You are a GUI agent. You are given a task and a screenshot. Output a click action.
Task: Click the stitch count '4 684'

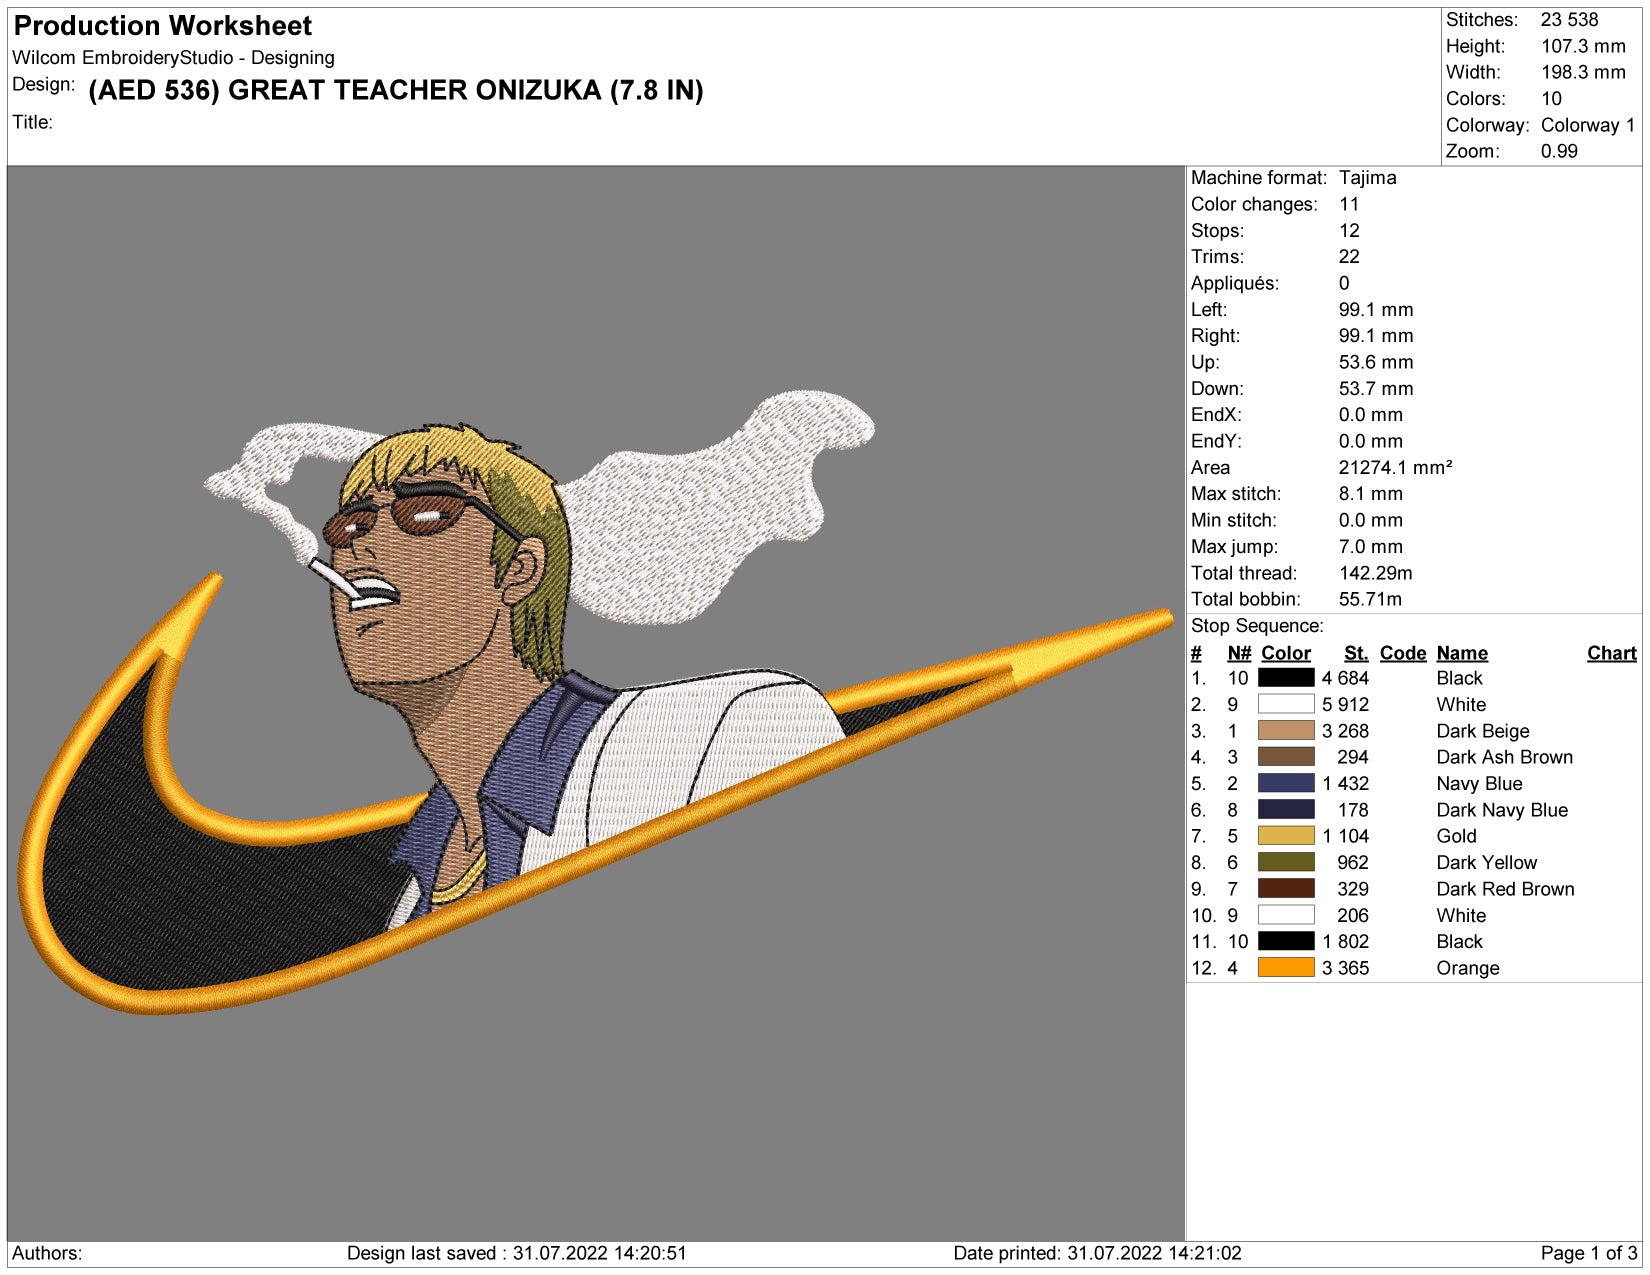[1345, 678]
